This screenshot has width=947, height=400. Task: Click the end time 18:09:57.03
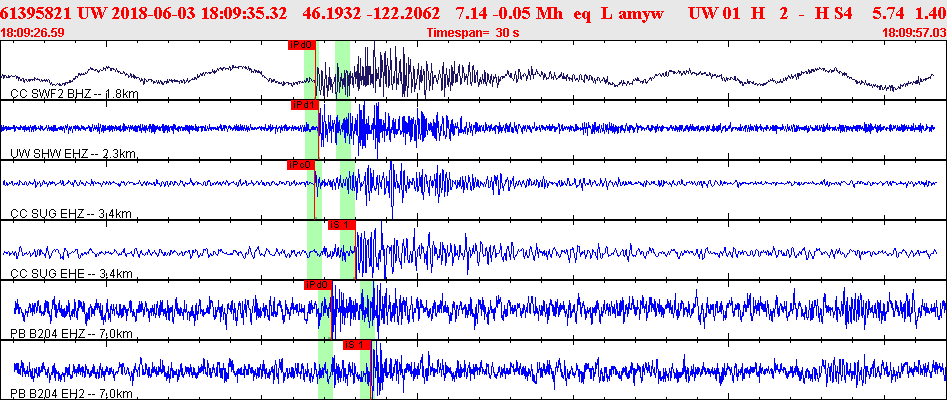pos(914,33)
